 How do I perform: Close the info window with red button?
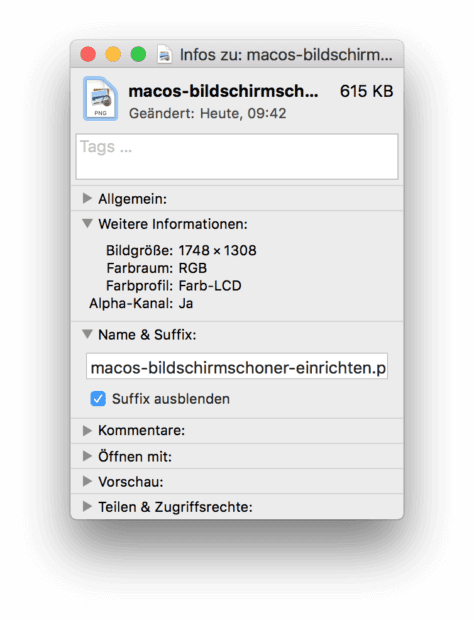tap(88, 54)
